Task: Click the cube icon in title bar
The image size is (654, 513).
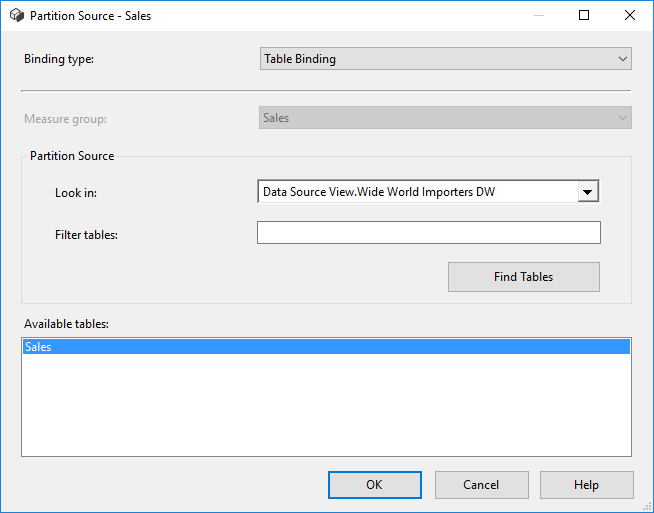Action: 17,15
